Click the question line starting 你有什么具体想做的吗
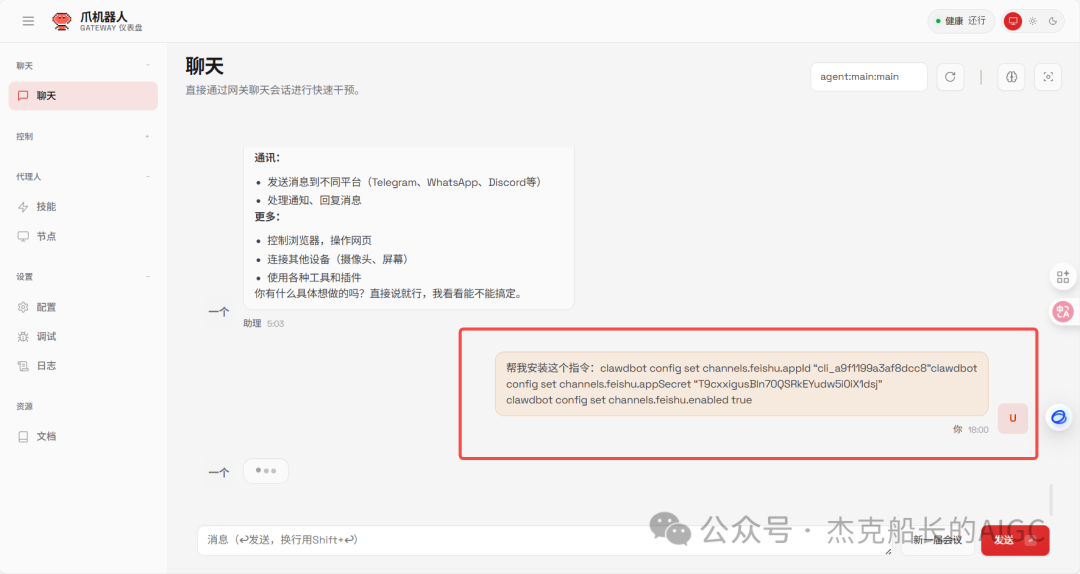This screenshot has height=574, width=1080. (390, 294)
